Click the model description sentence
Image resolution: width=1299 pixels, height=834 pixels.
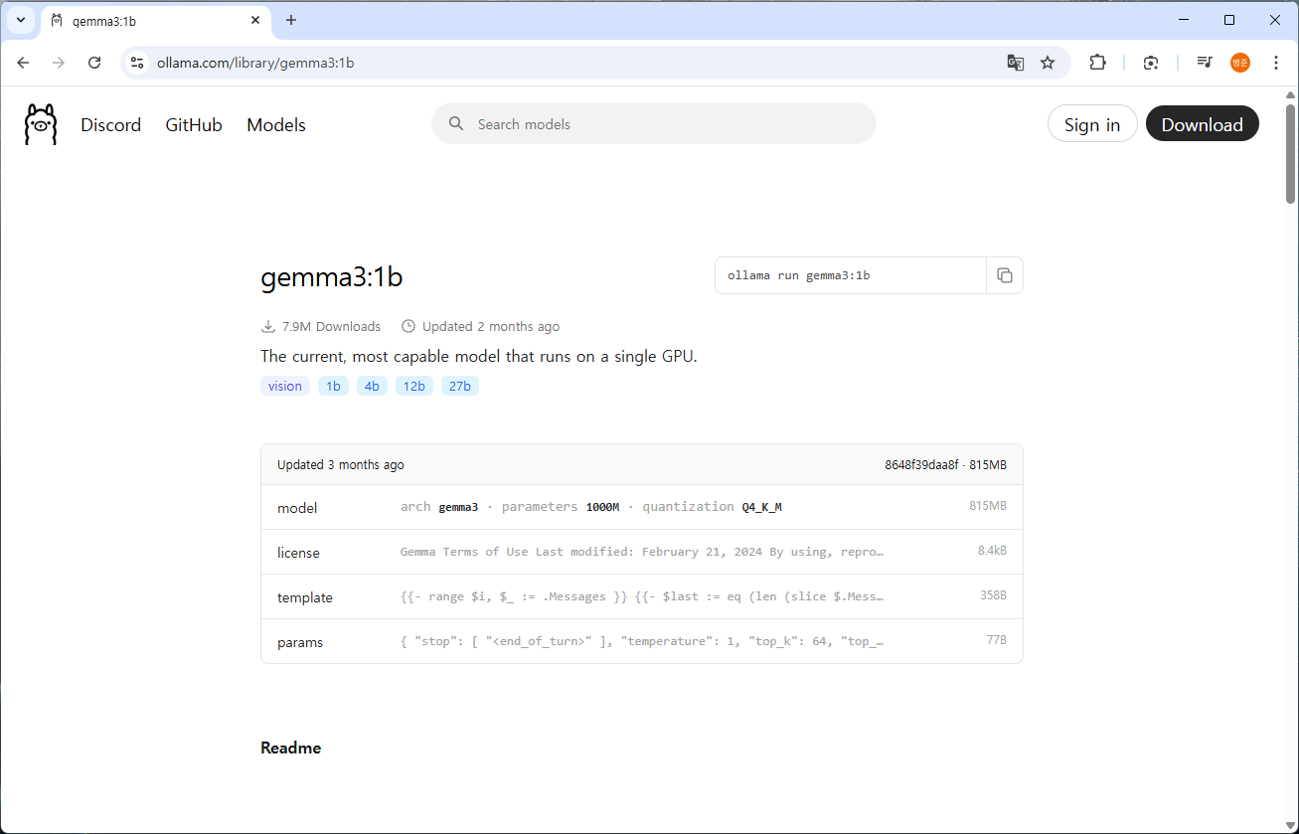coord(479,357)
